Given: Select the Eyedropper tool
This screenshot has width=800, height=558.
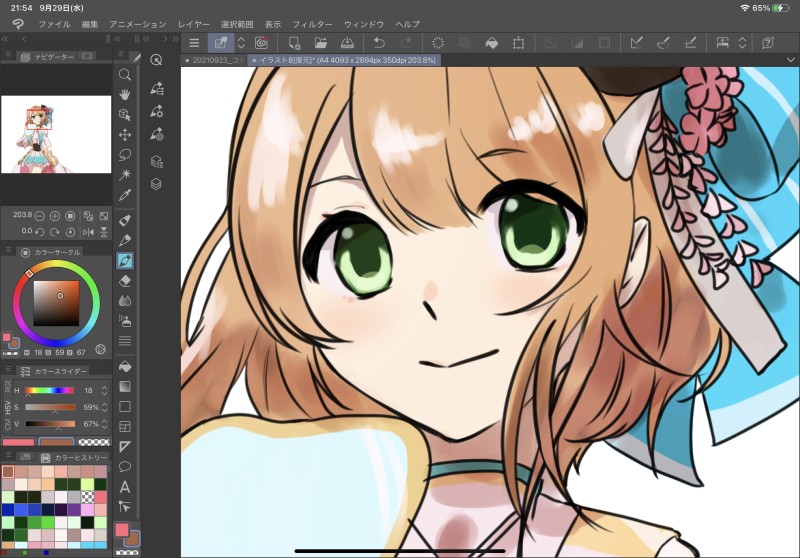Looking at the screenshot, I should tap(124, 194).
